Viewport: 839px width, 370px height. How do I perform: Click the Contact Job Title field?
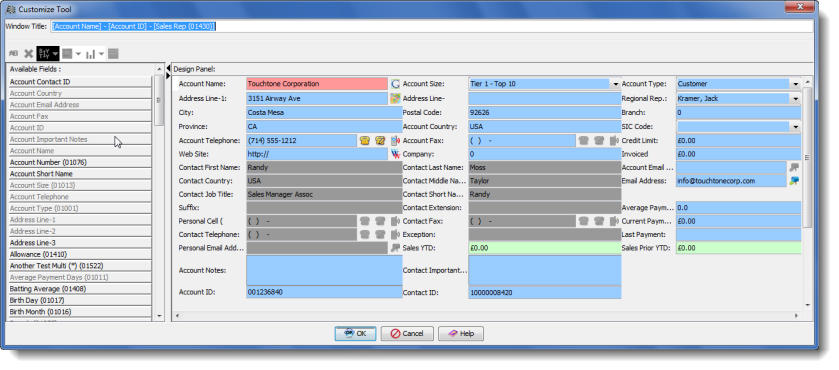pos(324,194)
